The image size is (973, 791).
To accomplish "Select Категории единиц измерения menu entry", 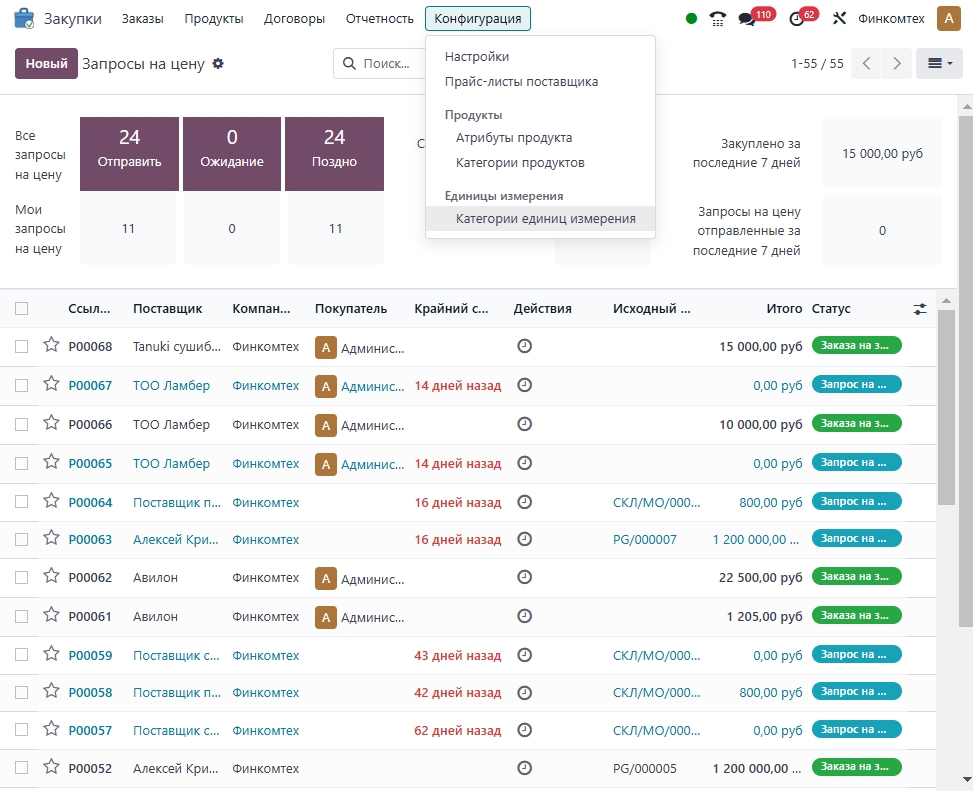I will tap(545, 219).
